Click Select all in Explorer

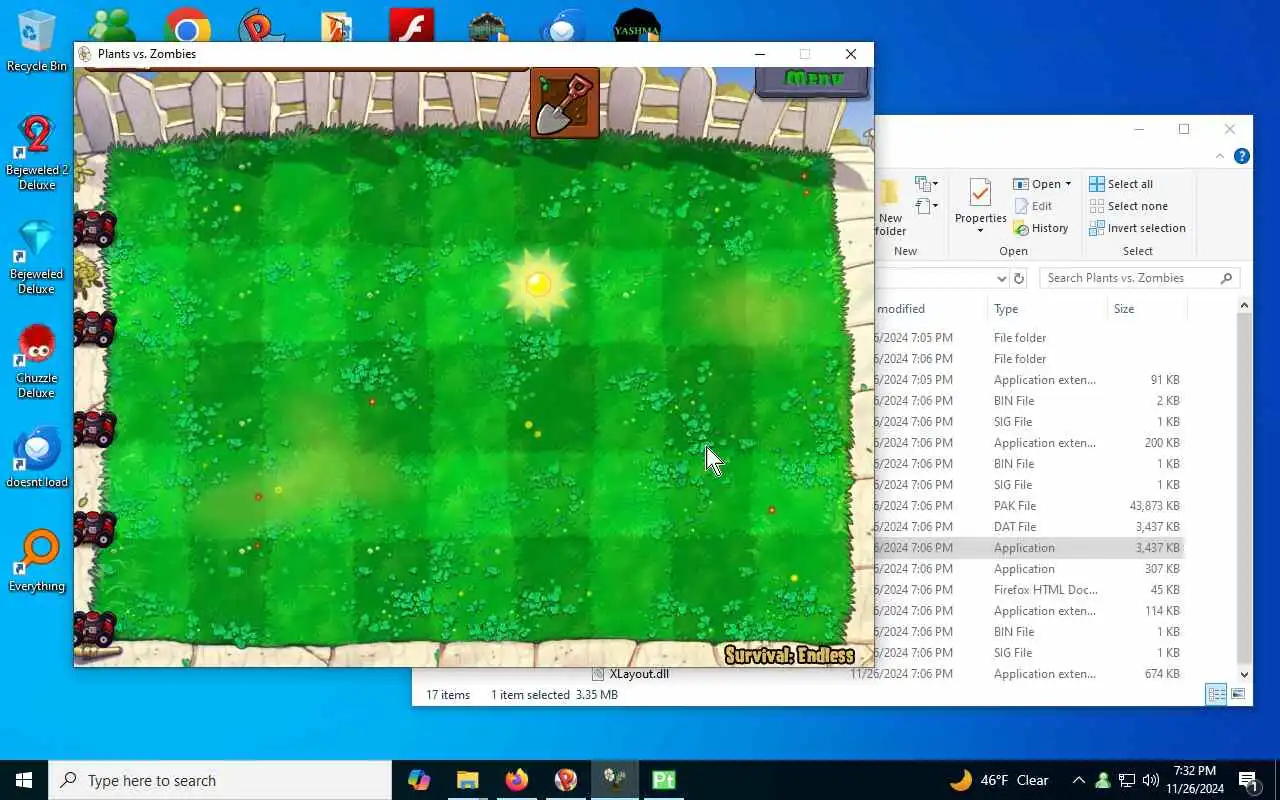(1121, 184)
